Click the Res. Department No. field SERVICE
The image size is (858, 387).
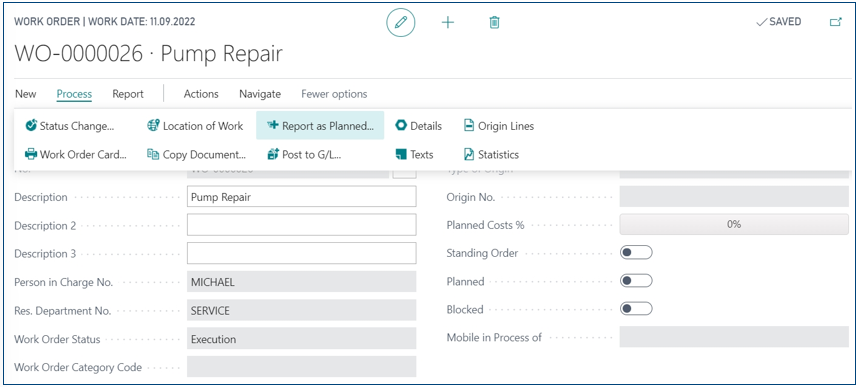click(302, 310)
